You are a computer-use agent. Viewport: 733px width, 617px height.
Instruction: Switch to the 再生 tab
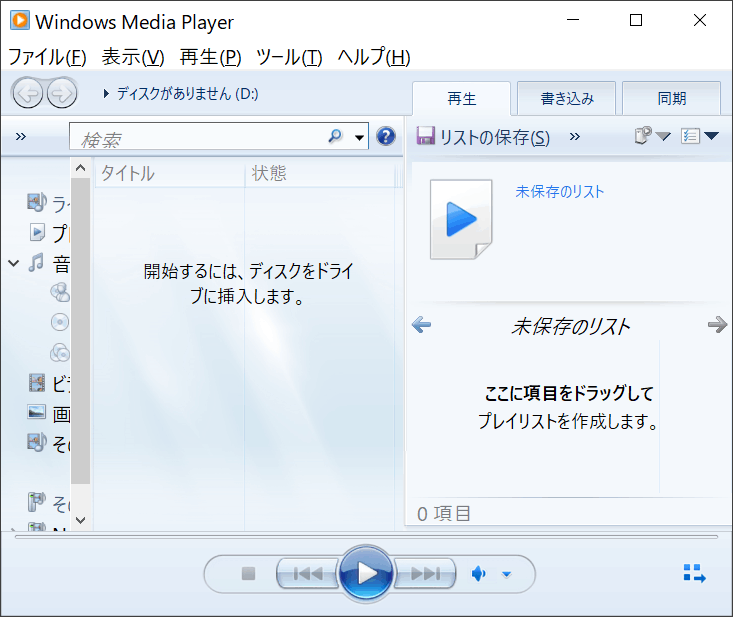click(461, 99)
